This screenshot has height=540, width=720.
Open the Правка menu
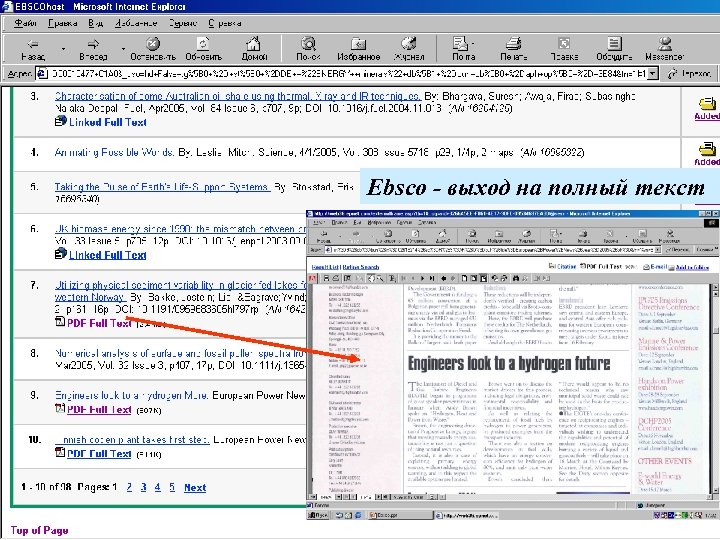(x=62, y=23)
